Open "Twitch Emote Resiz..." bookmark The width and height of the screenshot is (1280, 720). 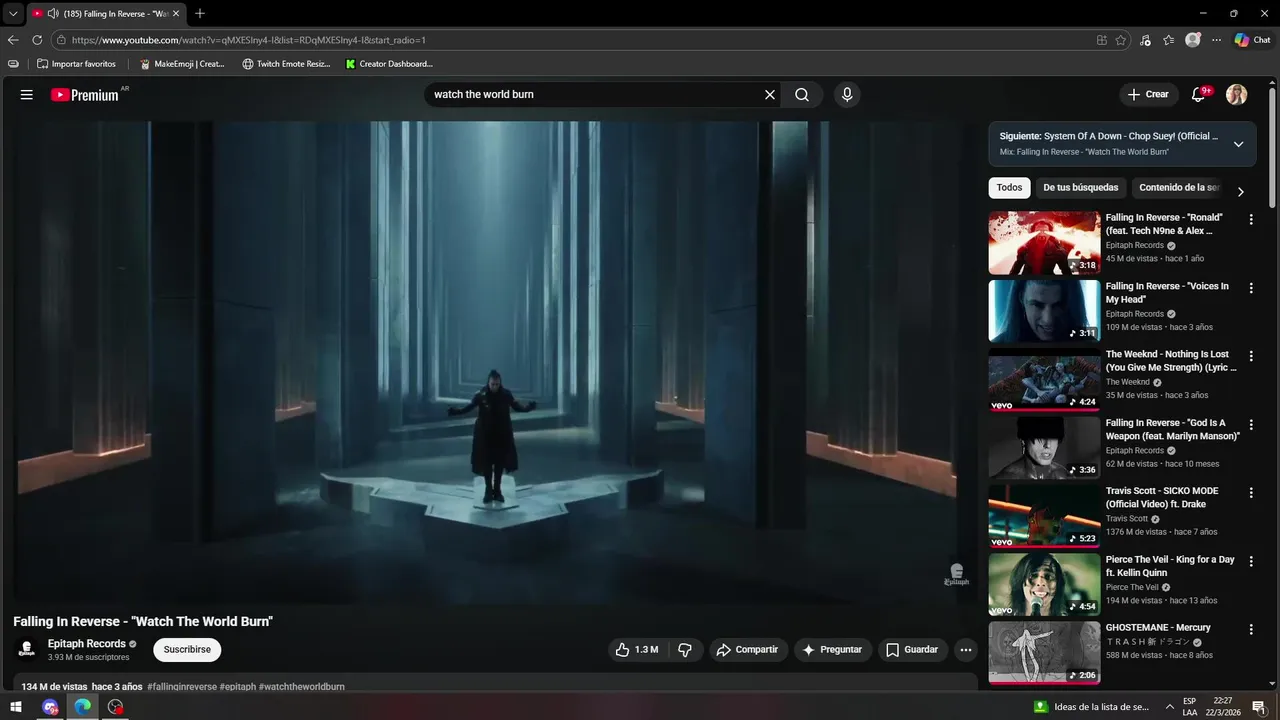click(x=286, y=64)
